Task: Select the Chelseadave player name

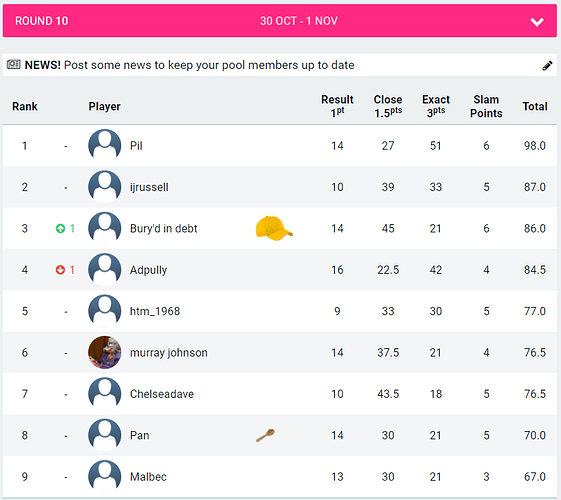Action: 162,394
